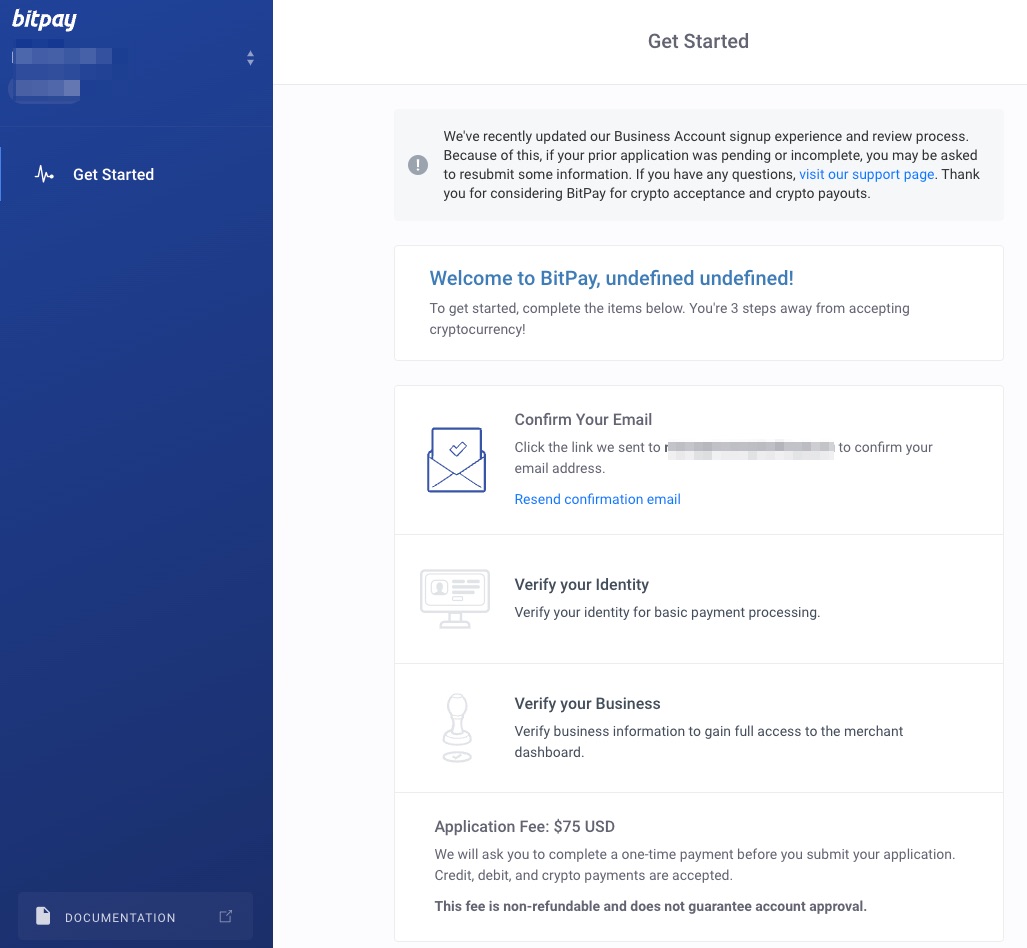Click the external link icon on Documentation
The height and width of the screenshot is (948, 1027).
point(225,916)
